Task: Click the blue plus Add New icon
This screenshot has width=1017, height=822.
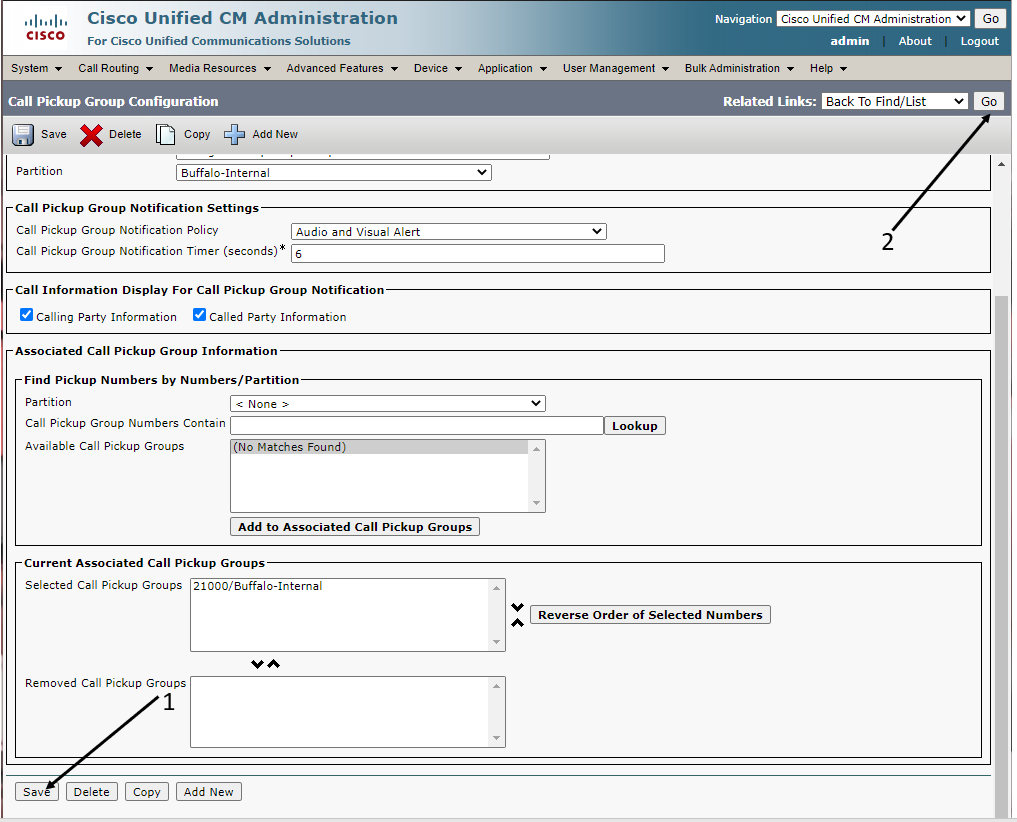Action: 234,134
